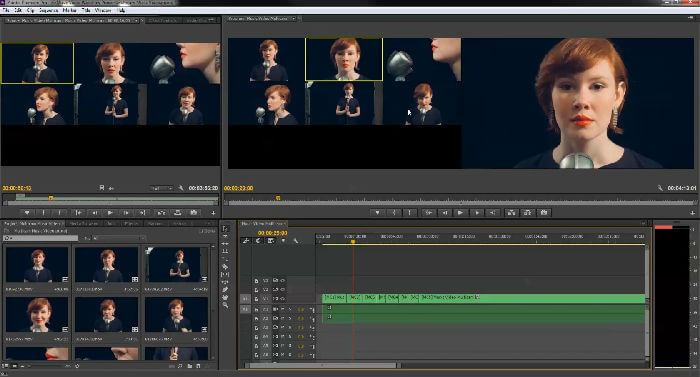Open button editor plus in Source monitor
This screenshot has width=700, height=377.
tap(213, 213)
